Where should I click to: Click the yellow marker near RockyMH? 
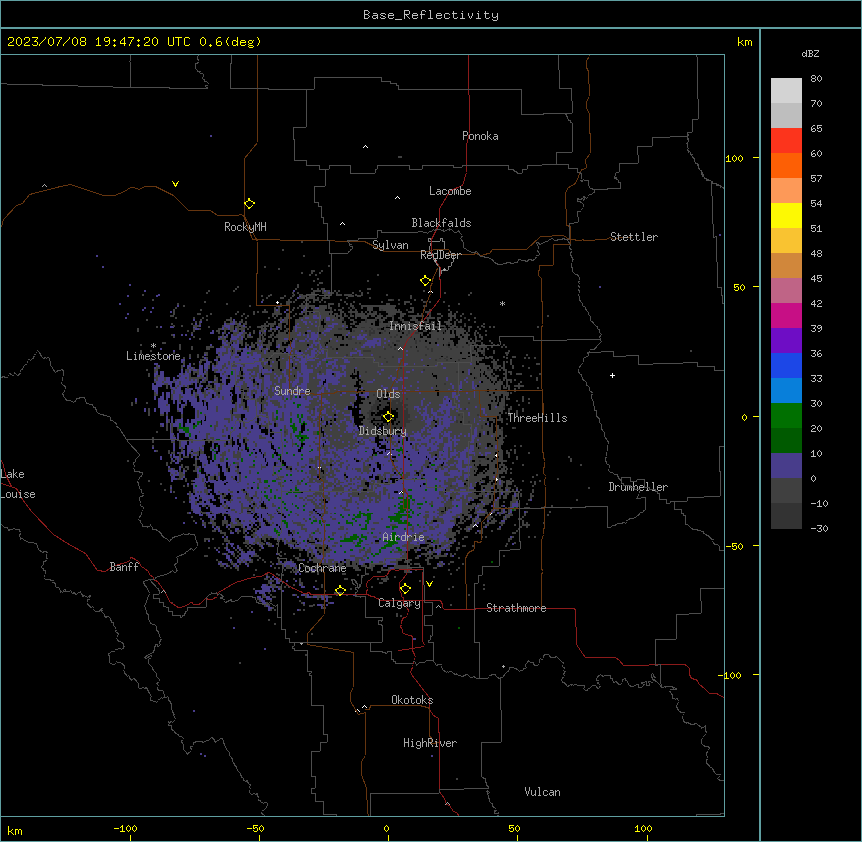[249, 203]
